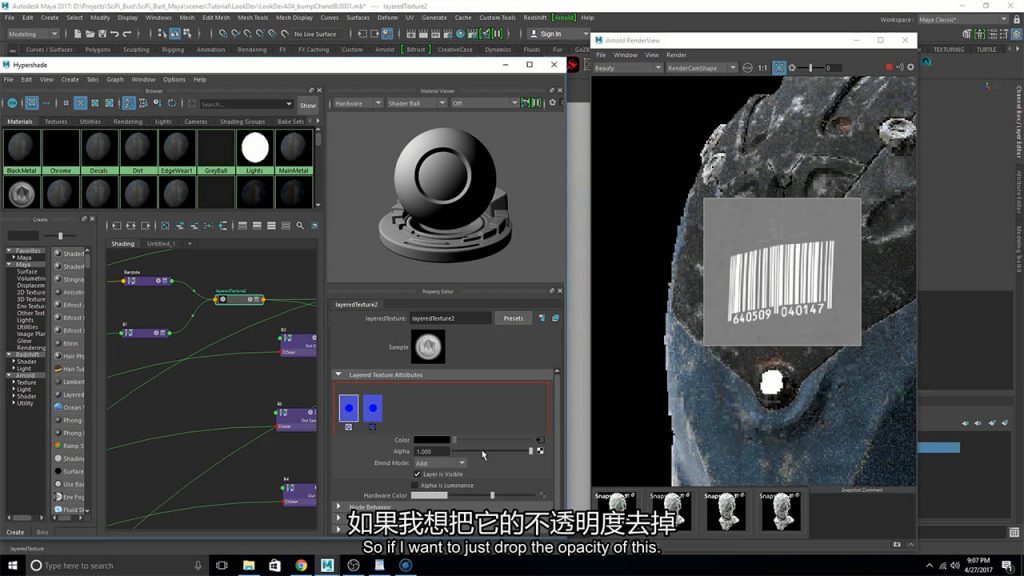Viewport: 1024px width, 576px height.
Task: Open the Hardware renderer dropdown in Material Viewer
Action: tap(357, 103)
